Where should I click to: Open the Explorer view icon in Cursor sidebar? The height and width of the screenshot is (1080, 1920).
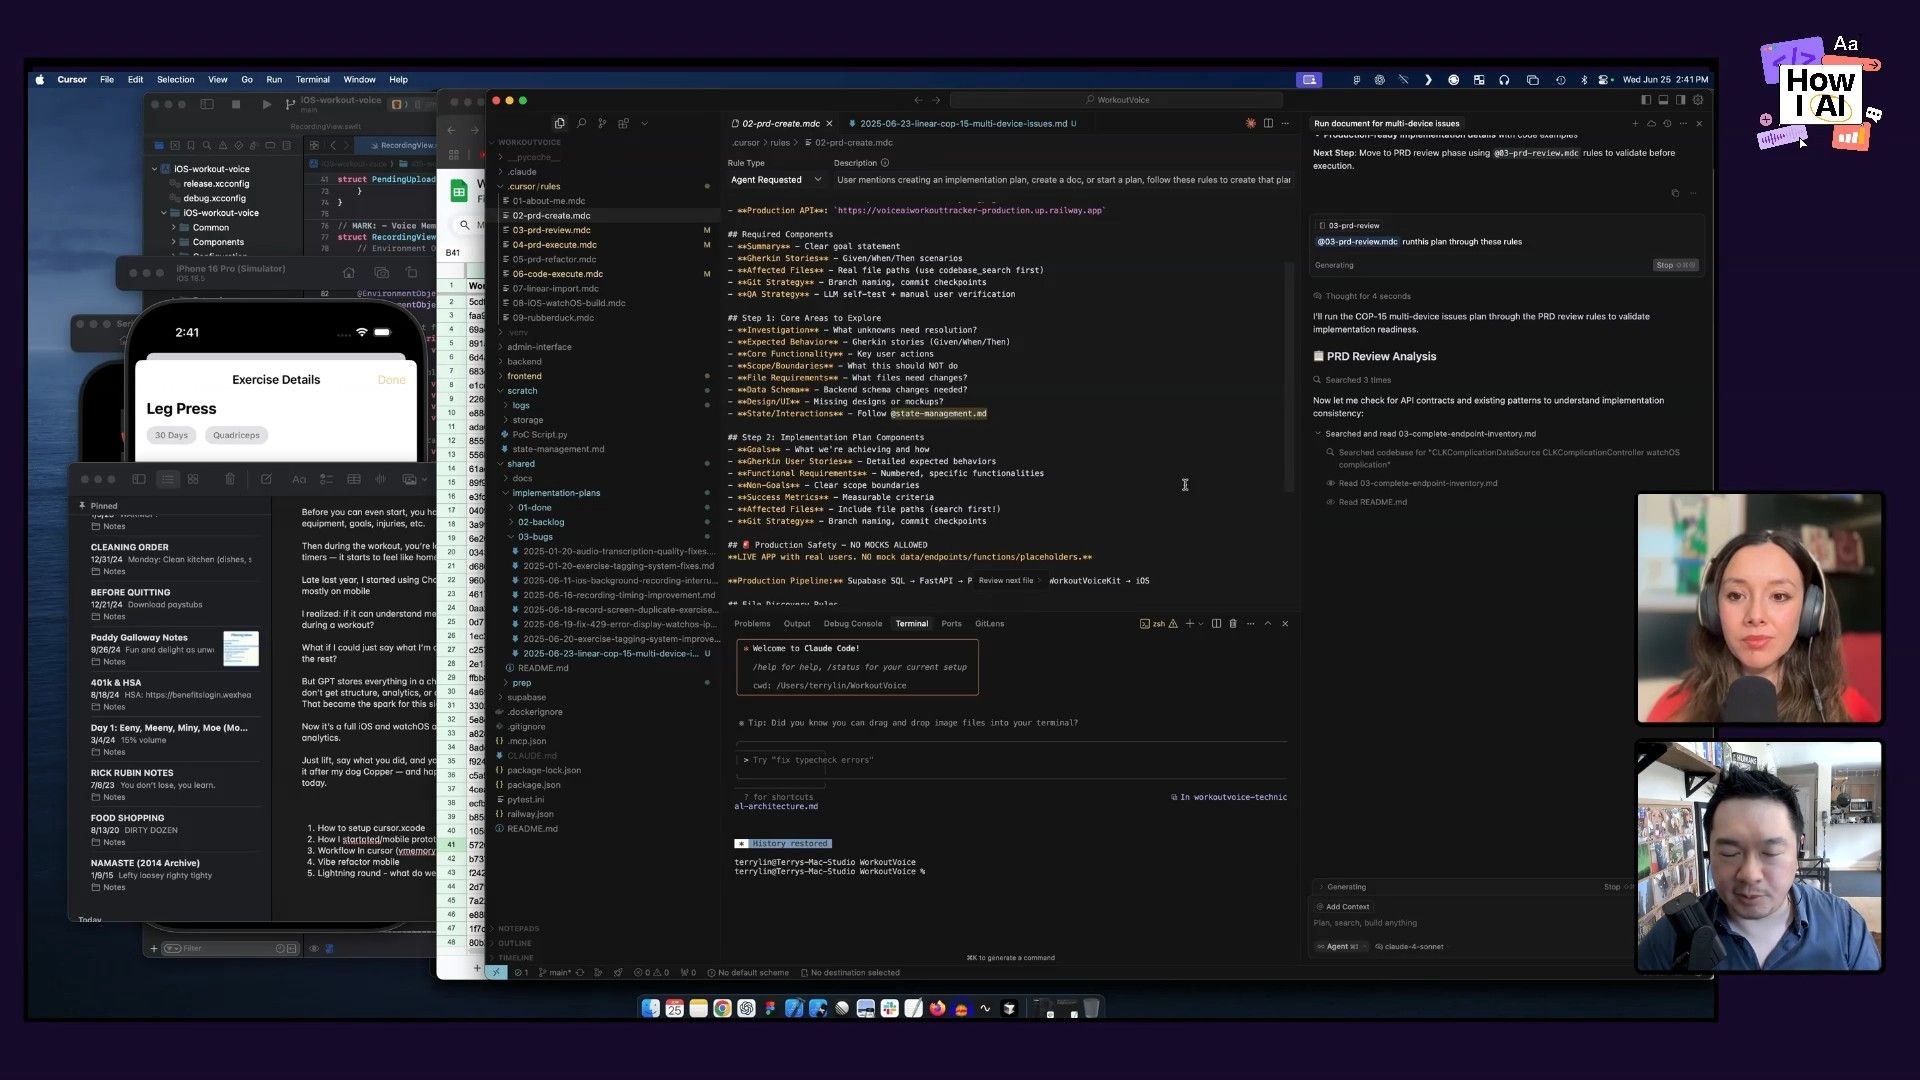559,123
